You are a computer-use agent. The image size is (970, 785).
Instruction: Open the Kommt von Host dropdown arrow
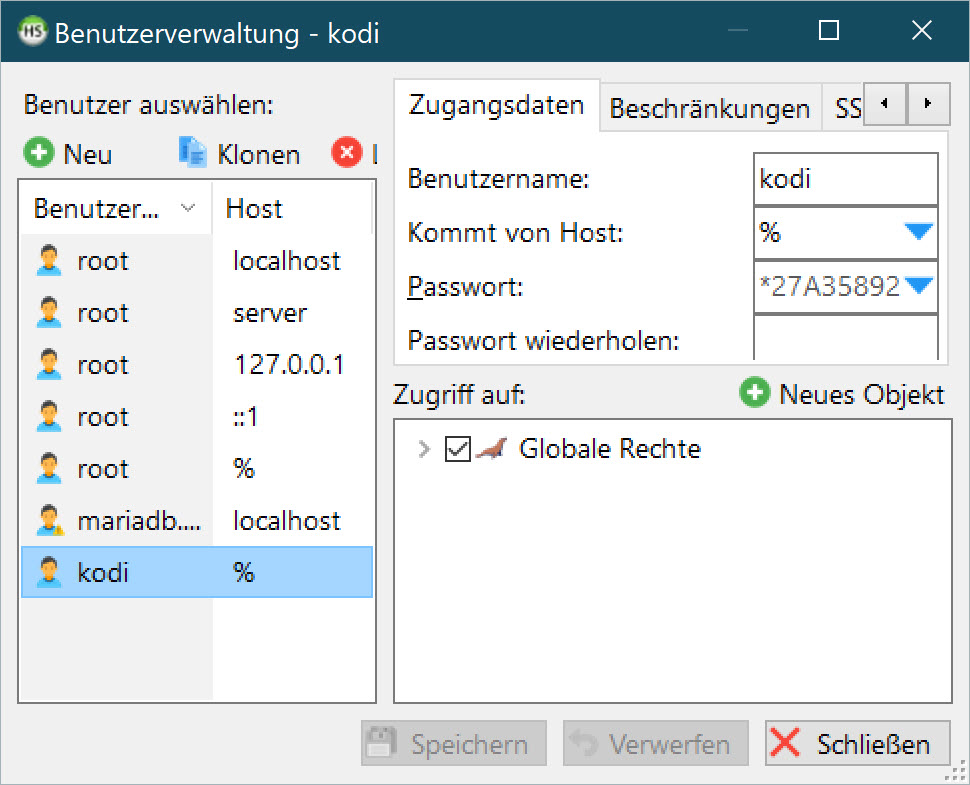918,232
